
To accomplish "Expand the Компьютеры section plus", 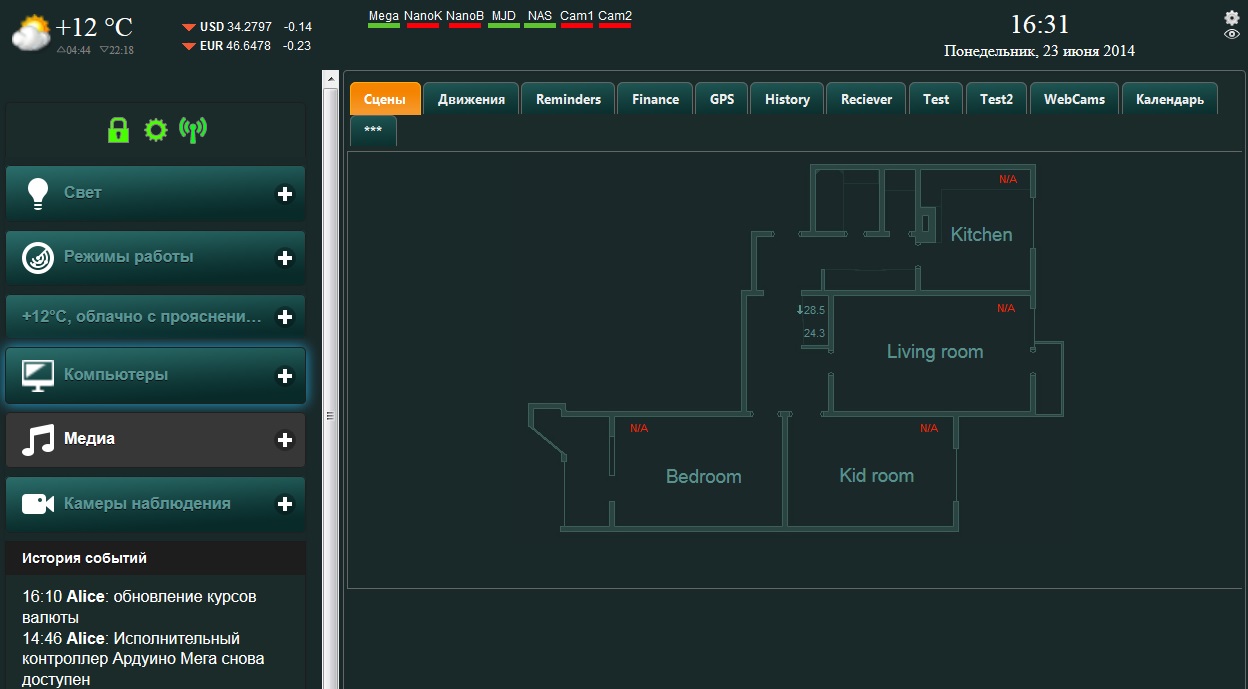I will click(x=285, y=376).
